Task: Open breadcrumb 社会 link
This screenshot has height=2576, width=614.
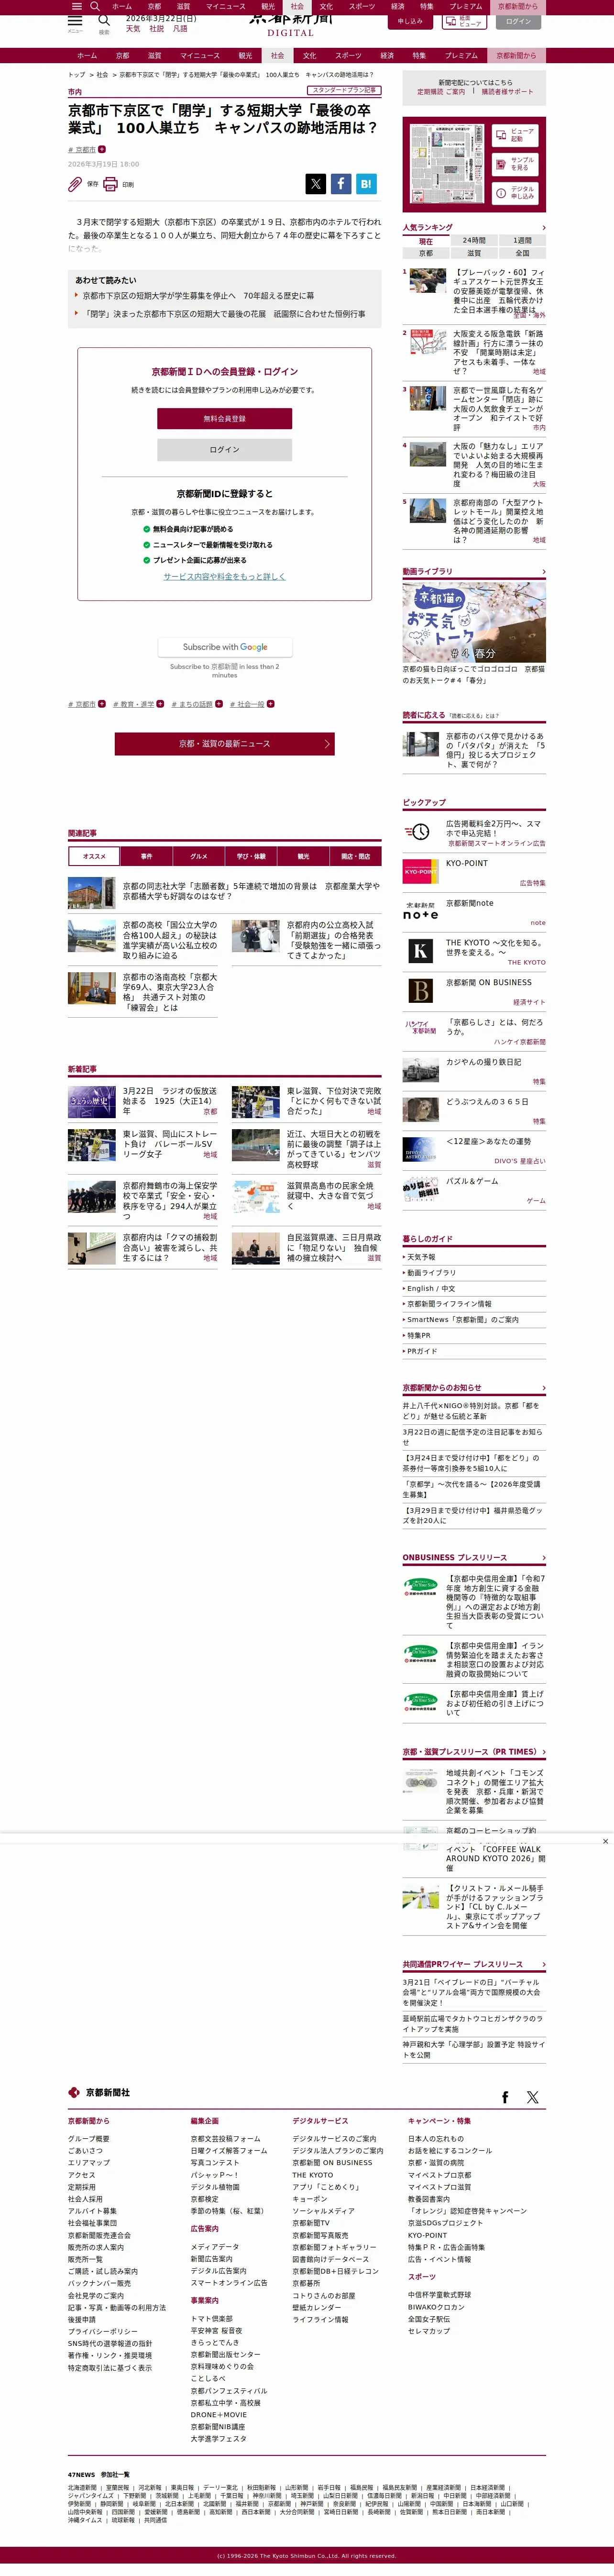Action: click(102, 75)
